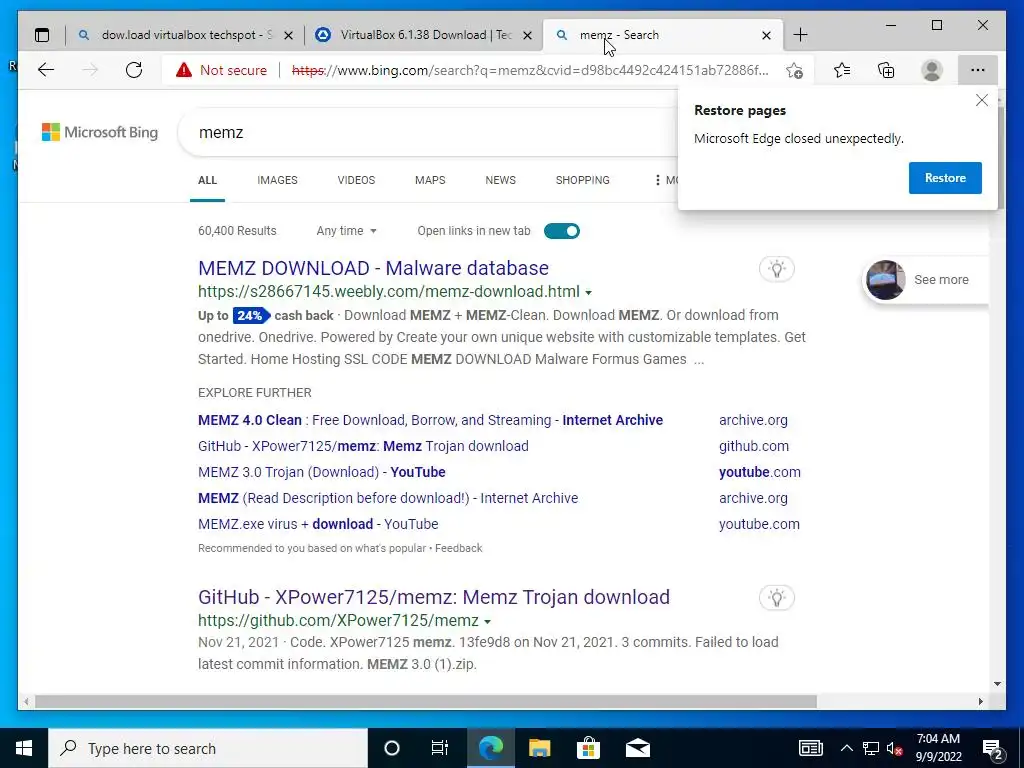Image resolution: width=1024 pixels, height=768 pixels.
Task: Click the horizontal scrollbar thumb
Action: coord(426,701)
